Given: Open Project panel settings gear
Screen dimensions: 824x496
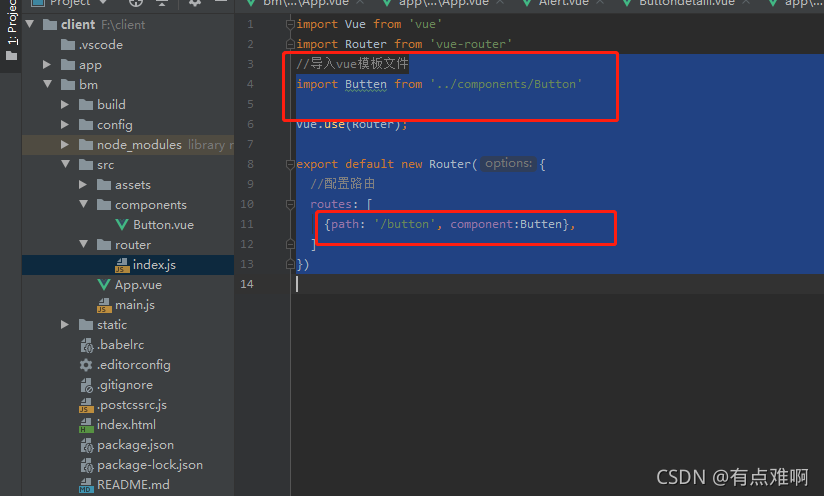Looking at the screenshot, I should pyautogui.click(x=194, y=3).
